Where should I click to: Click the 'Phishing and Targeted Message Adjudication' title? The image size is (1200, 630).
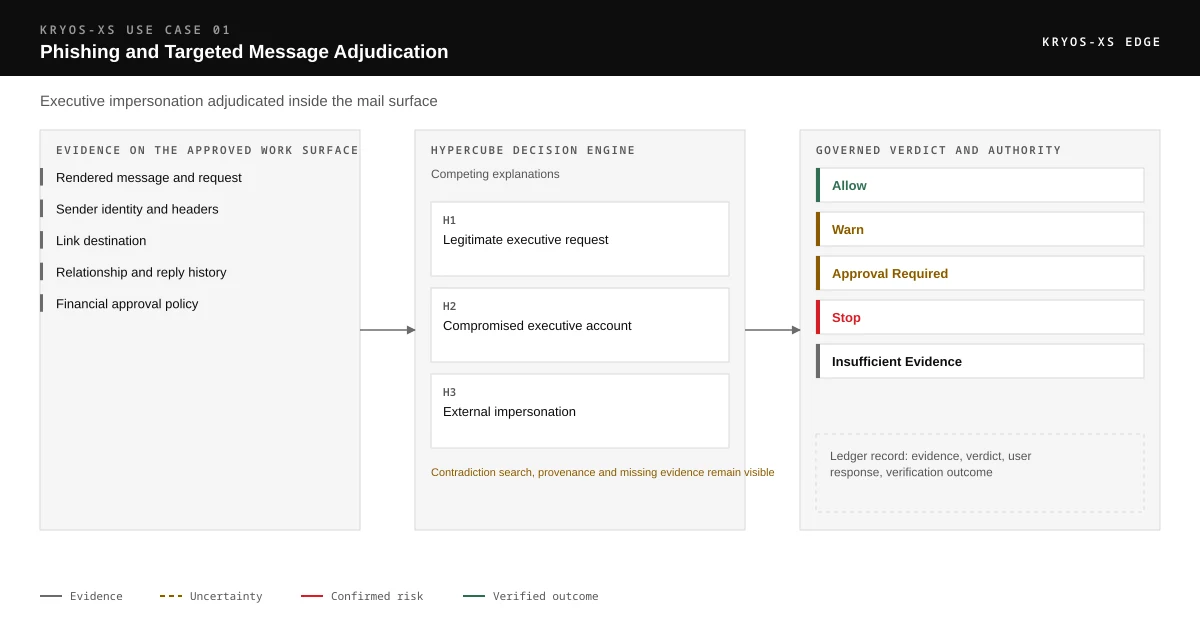pyautogui.click(x=244, y=52)
